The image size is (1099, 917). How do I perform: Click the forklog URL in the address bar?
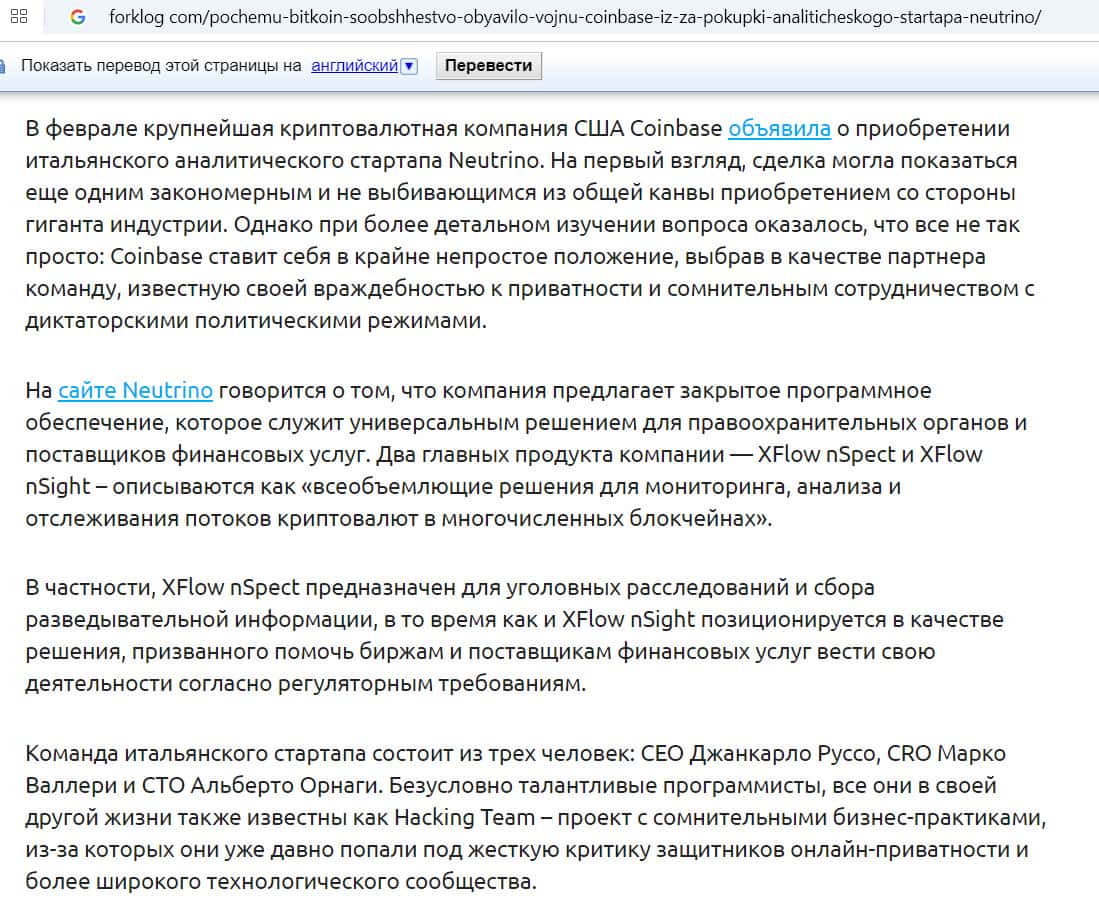coord(575,17)
